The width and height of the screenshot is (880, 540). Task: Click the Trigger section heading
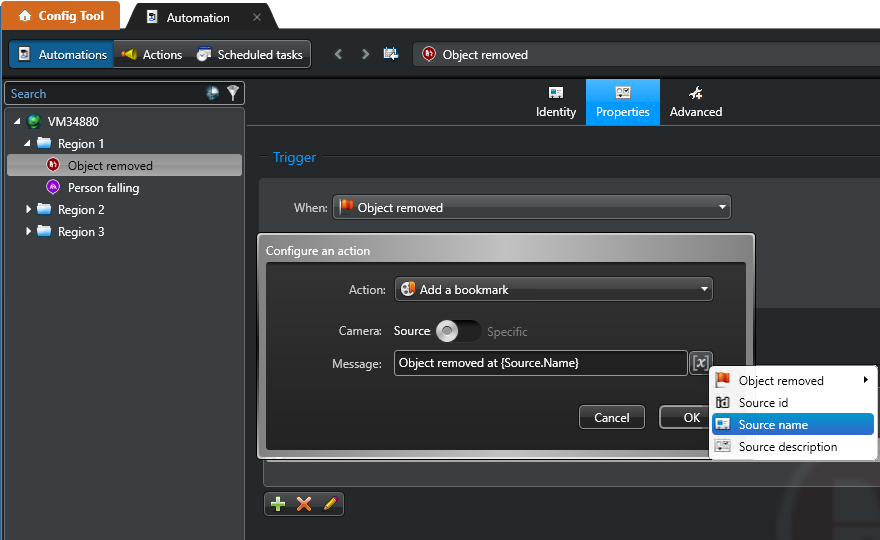pos(294,157)
